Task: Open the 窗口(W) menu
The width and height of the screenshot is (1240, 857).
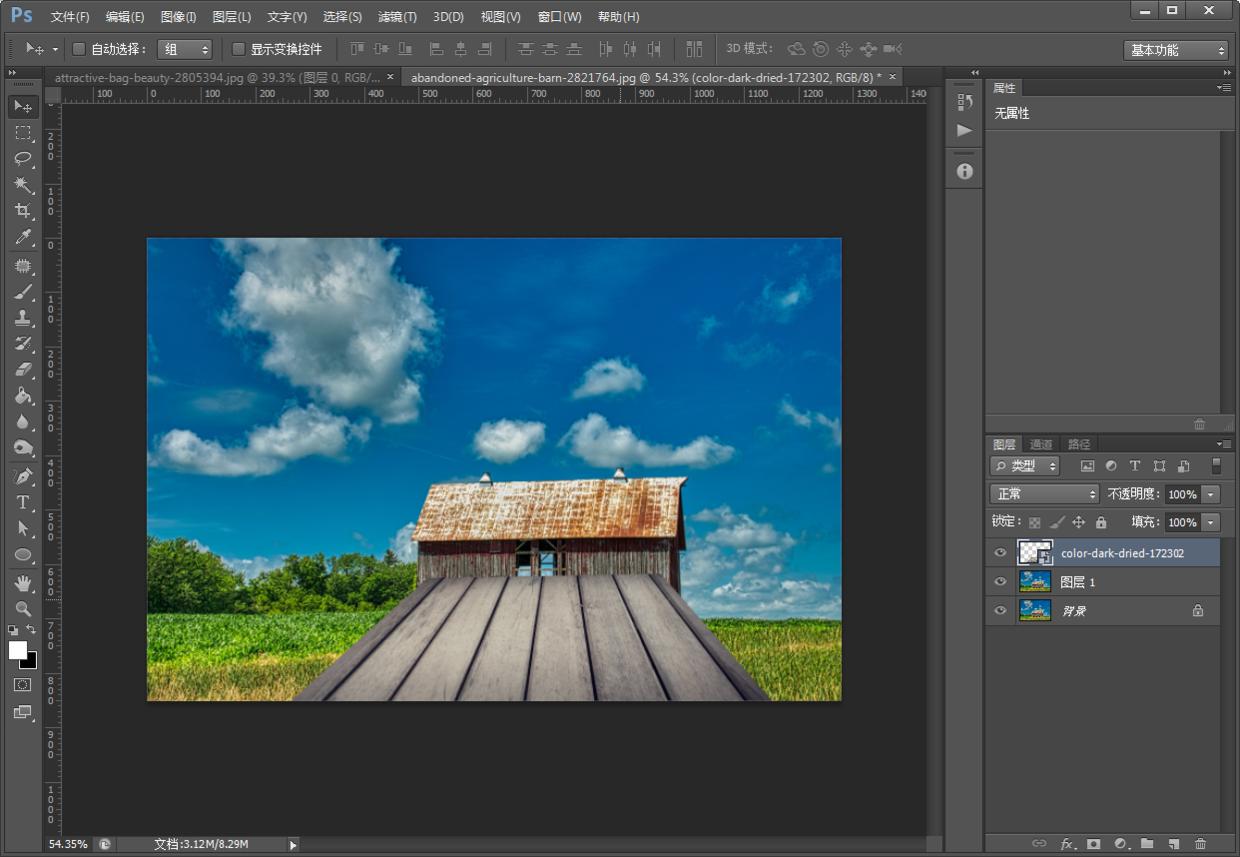Action: pos(559,17)
